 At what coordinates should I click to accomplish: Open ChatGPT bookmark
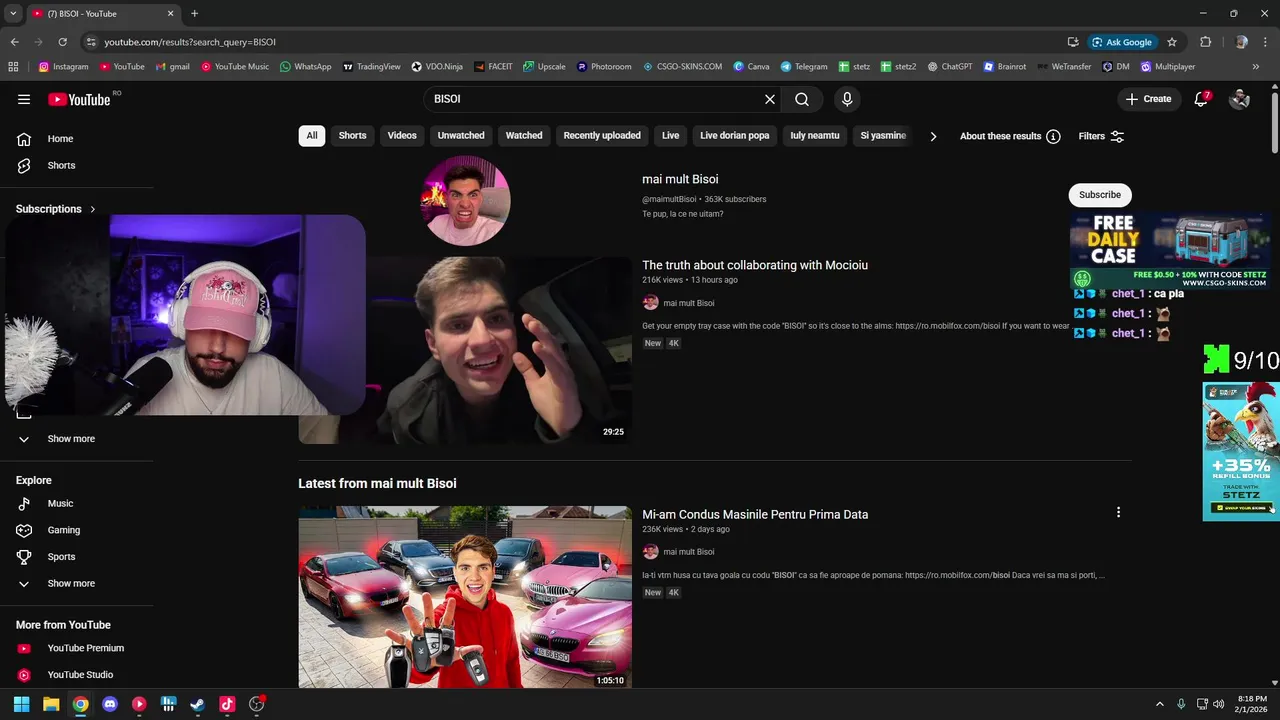point(950,67)
